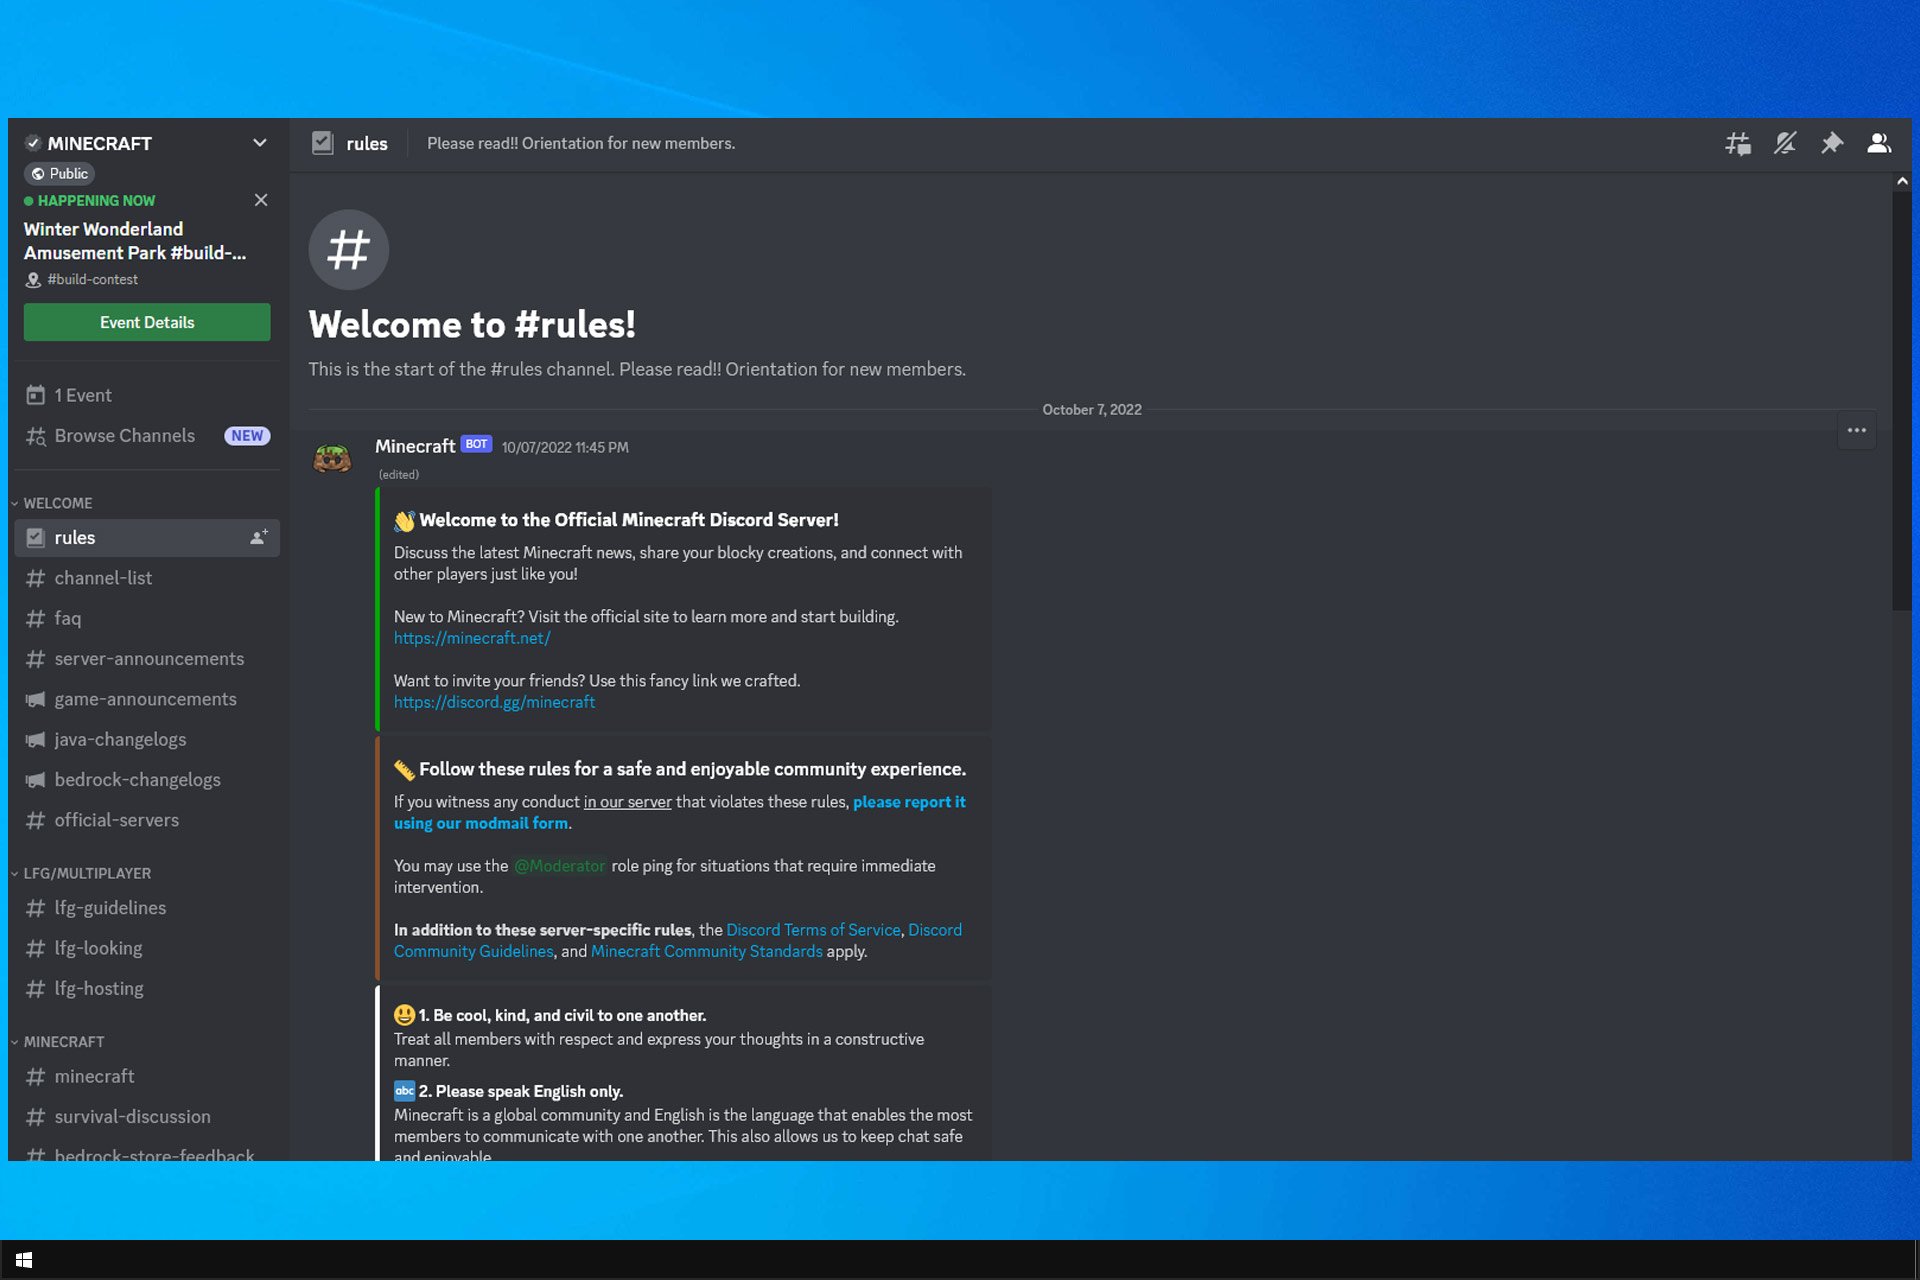
Task: Click the https://minecraft.net/ link
Action: point(471,637)
